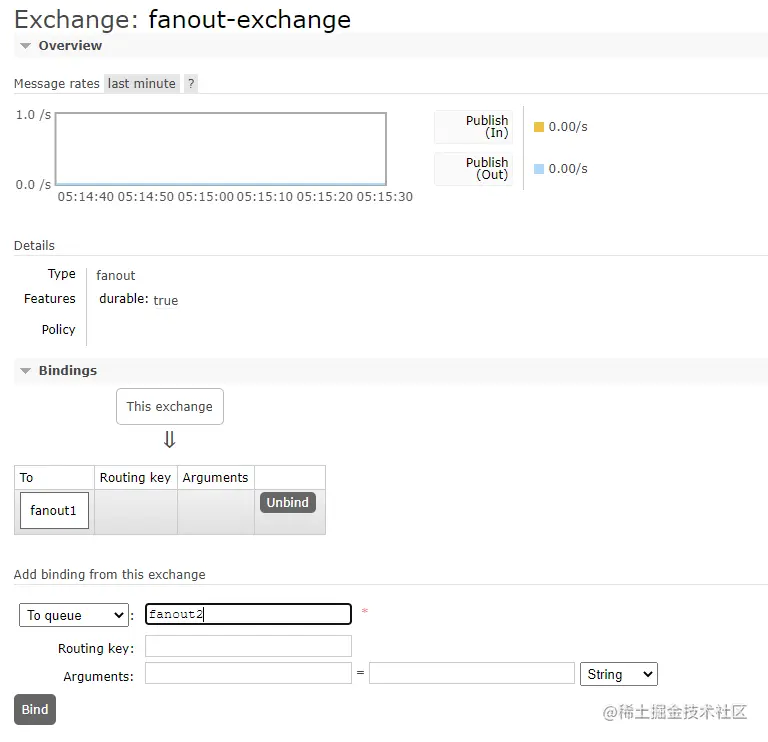The image size is (768, 742).
Task: Change the 'last minute' message rates range
Action: tap(142, 84)
